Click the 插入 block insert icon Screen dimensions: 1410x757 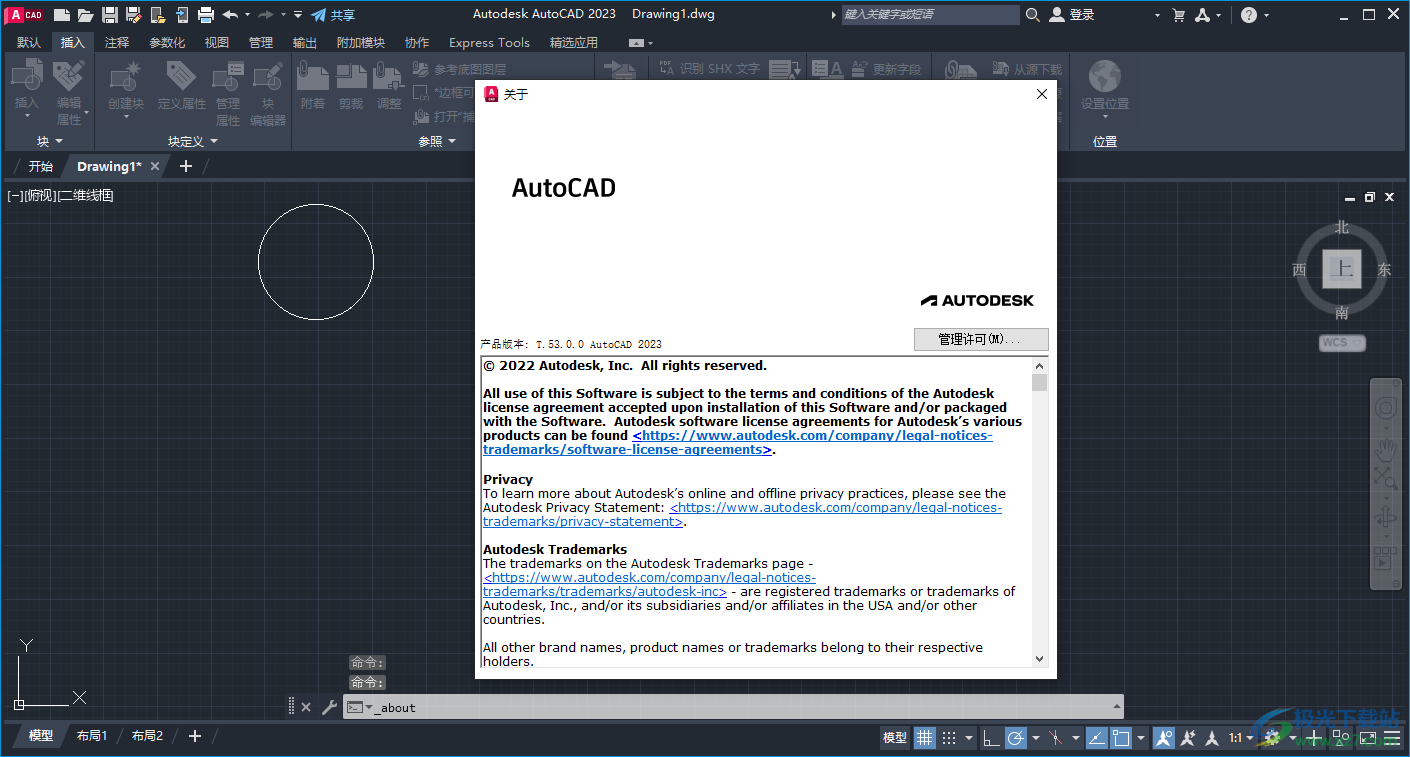27,75
